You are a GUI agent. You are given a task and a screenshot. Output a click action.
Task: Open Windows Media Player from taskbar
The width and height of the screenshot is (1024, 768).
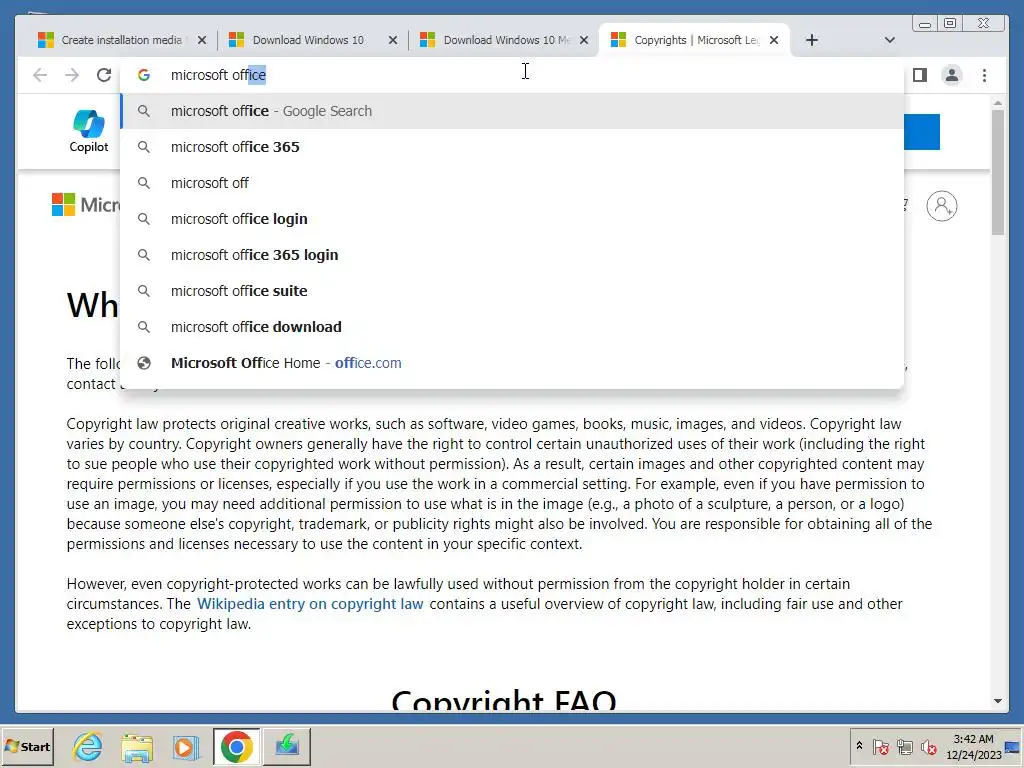186,746
